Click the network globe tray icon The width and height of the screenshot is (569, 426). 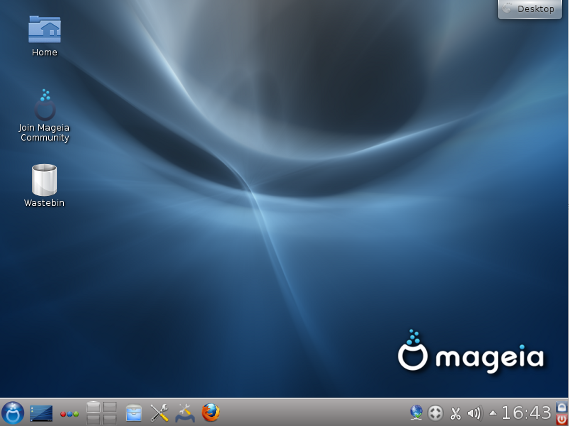[x=416, y=413]
